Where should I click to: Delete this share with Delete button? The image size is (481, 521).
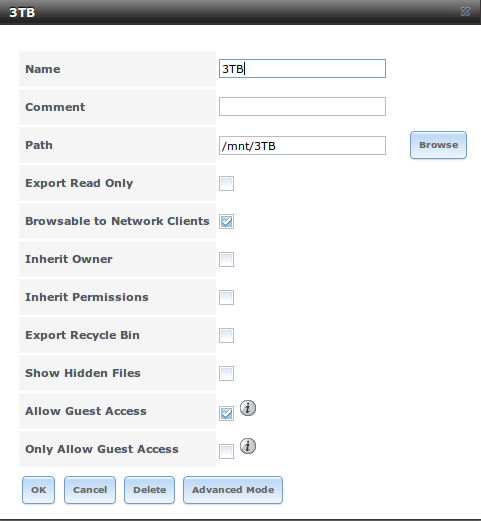(x=149, y=490)
